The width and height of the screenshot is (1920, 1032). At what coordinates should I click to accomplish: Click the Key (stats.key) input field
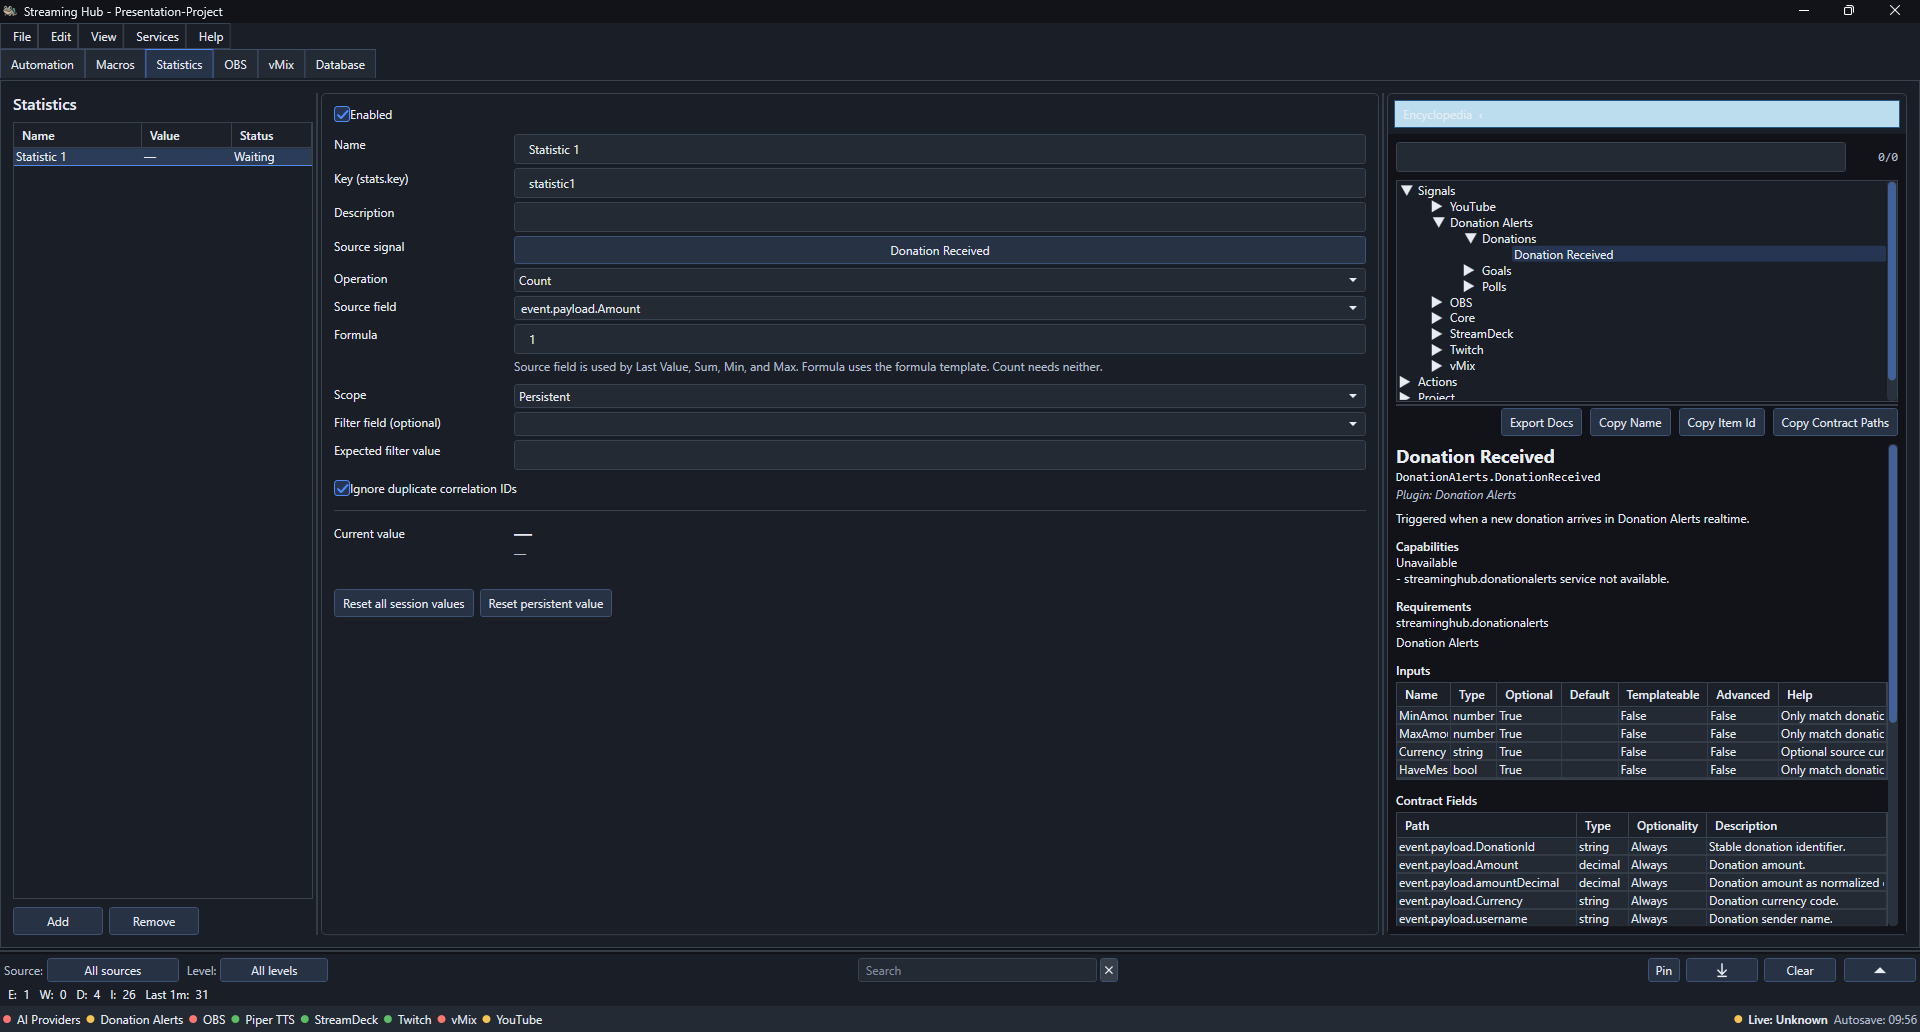(x=939, y=183)
